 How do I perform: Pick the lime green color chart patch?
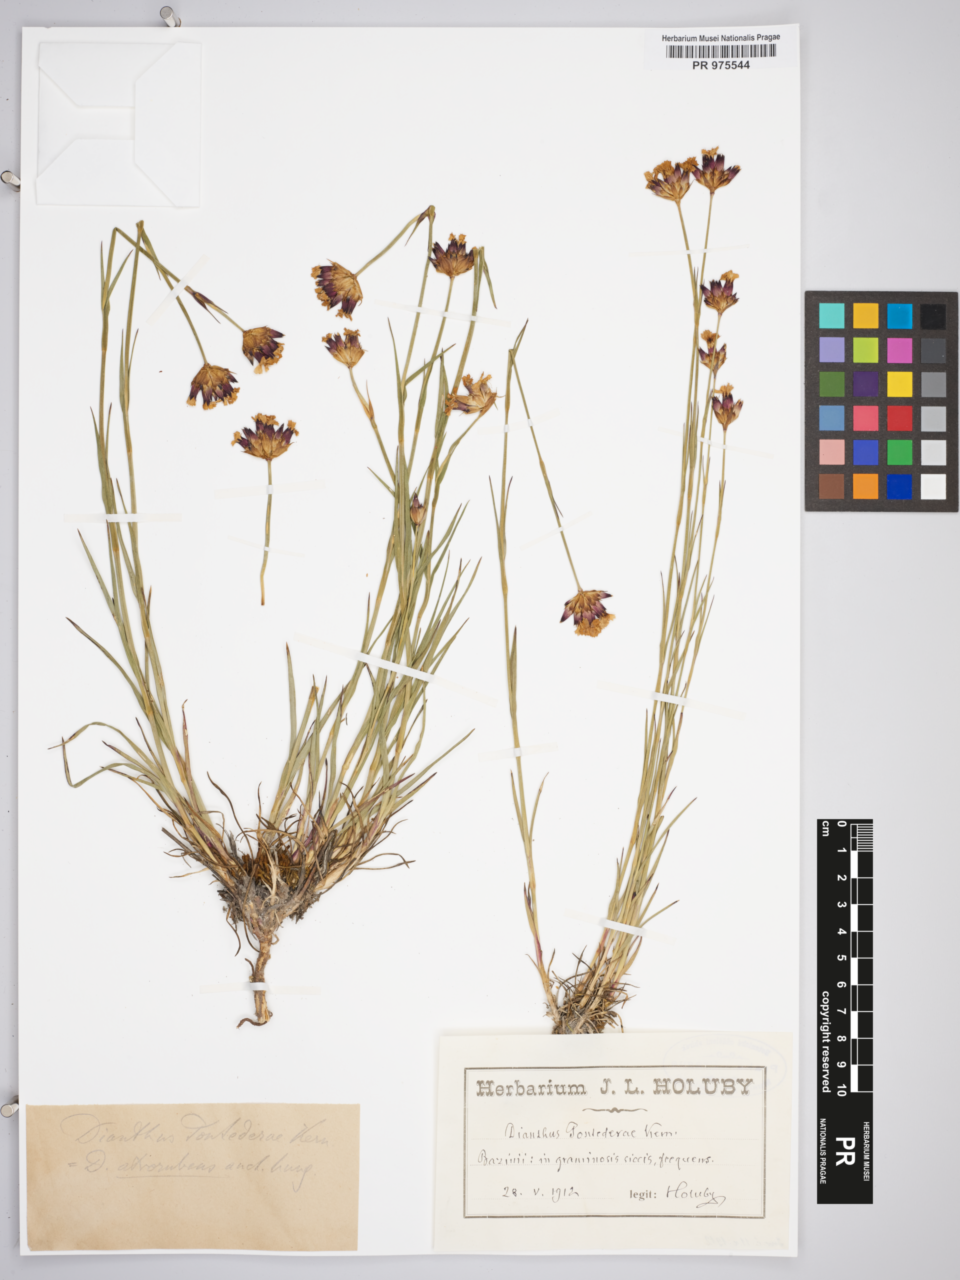pyautogui.click(x=865, y=350)
